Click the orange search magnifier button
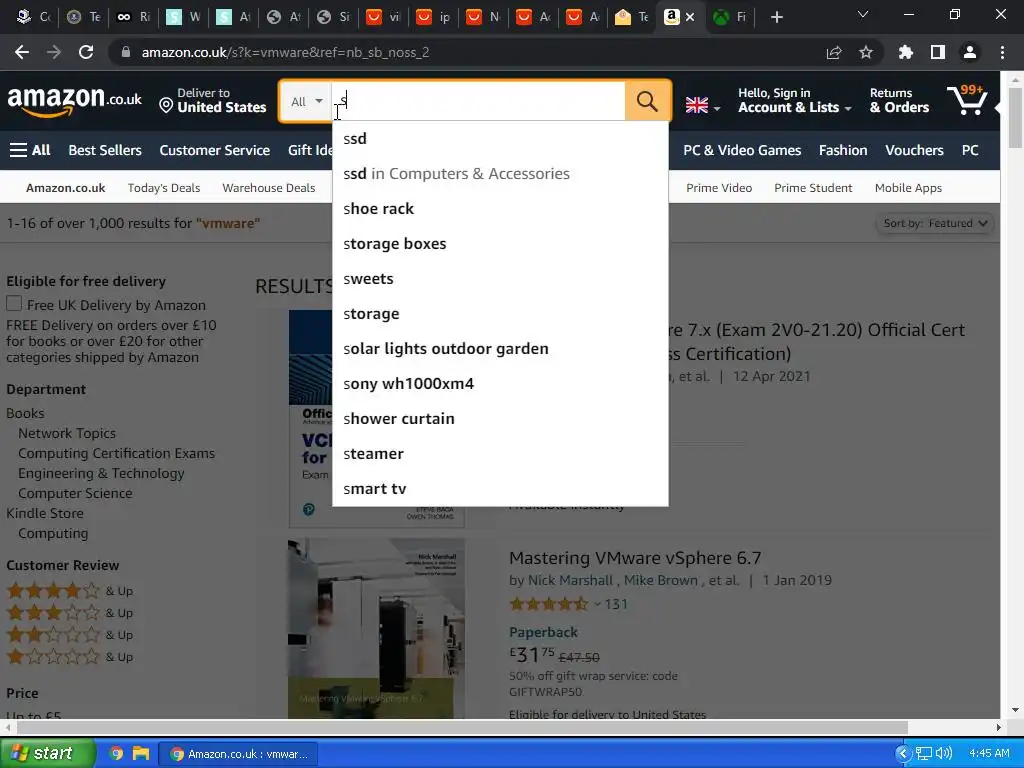 [647, 101]
